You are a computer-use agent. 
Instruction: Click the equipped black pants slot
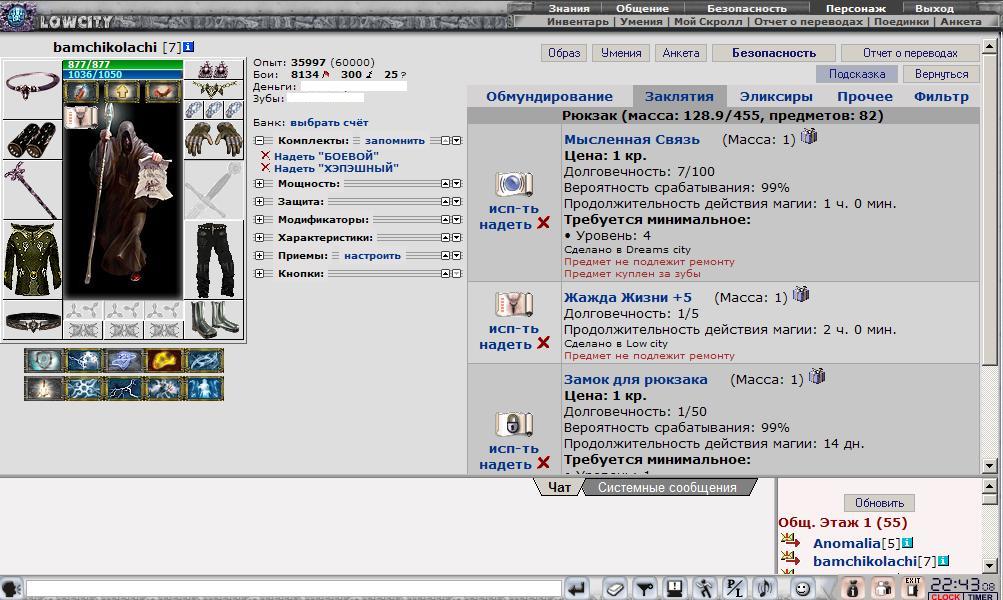point(214,259)
